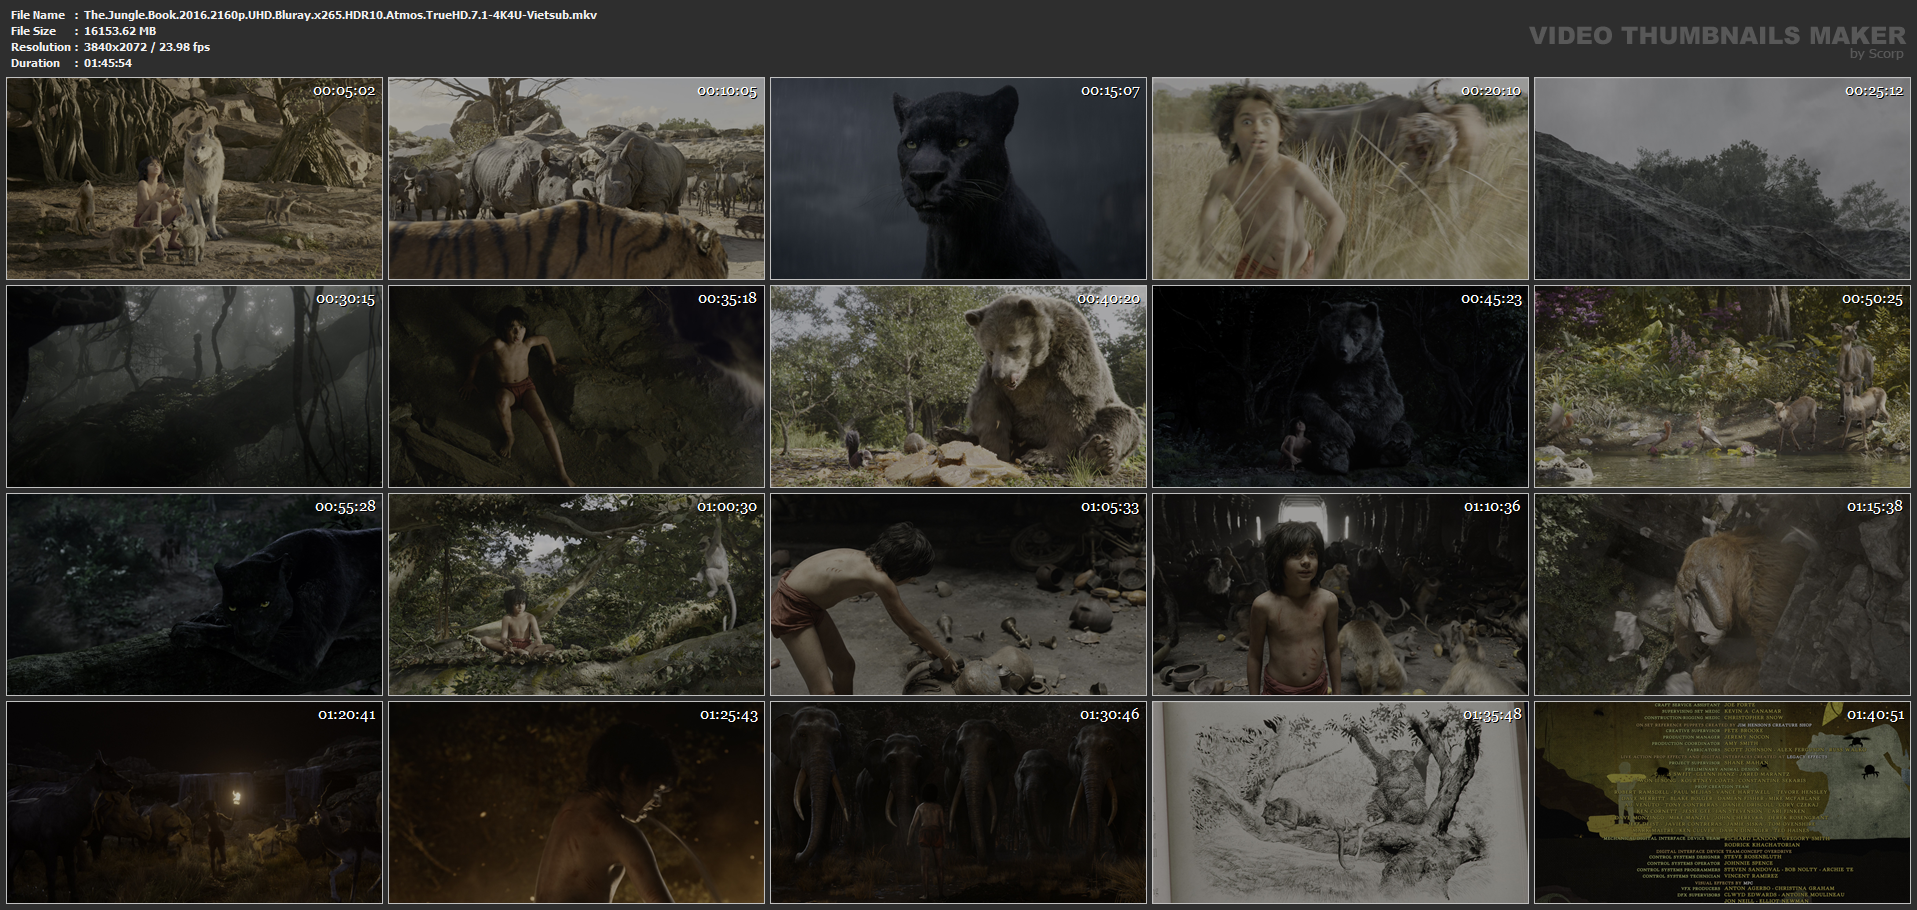
Task: Select the duration value 01:45:54
Action: pos(108,63)
